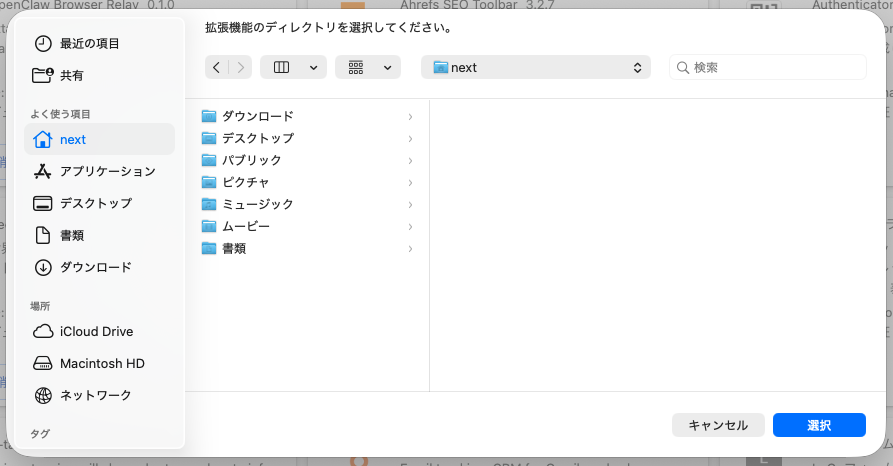Go back with the left arrow button
Image resolution: width=893 pixels, height=466 pixels.
[x=217, y=67]
